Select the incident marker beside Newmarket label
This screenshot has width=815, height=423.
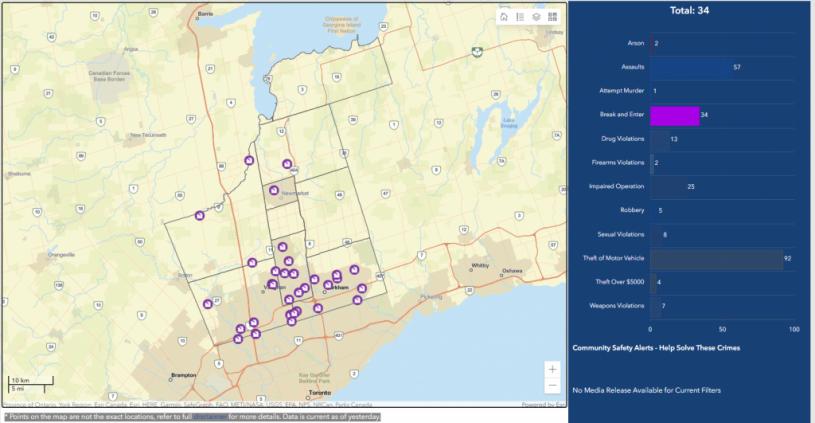tap(274, 188)
